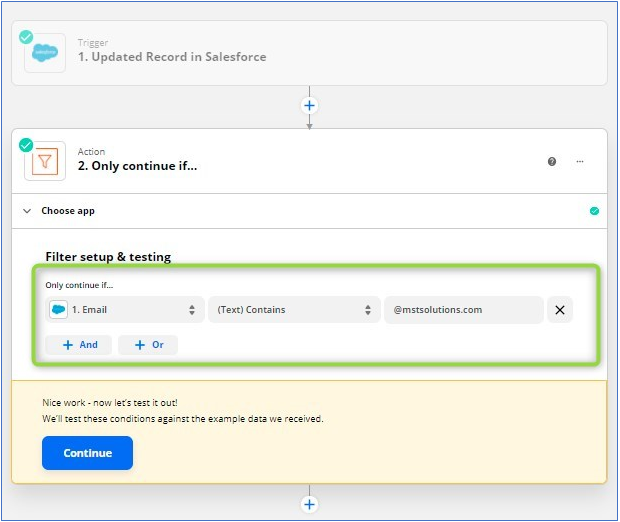The image size is (620, 522).
Task: Collapse the Choose app section chevron
Action: pyautogui.click(x=27, y=211)
